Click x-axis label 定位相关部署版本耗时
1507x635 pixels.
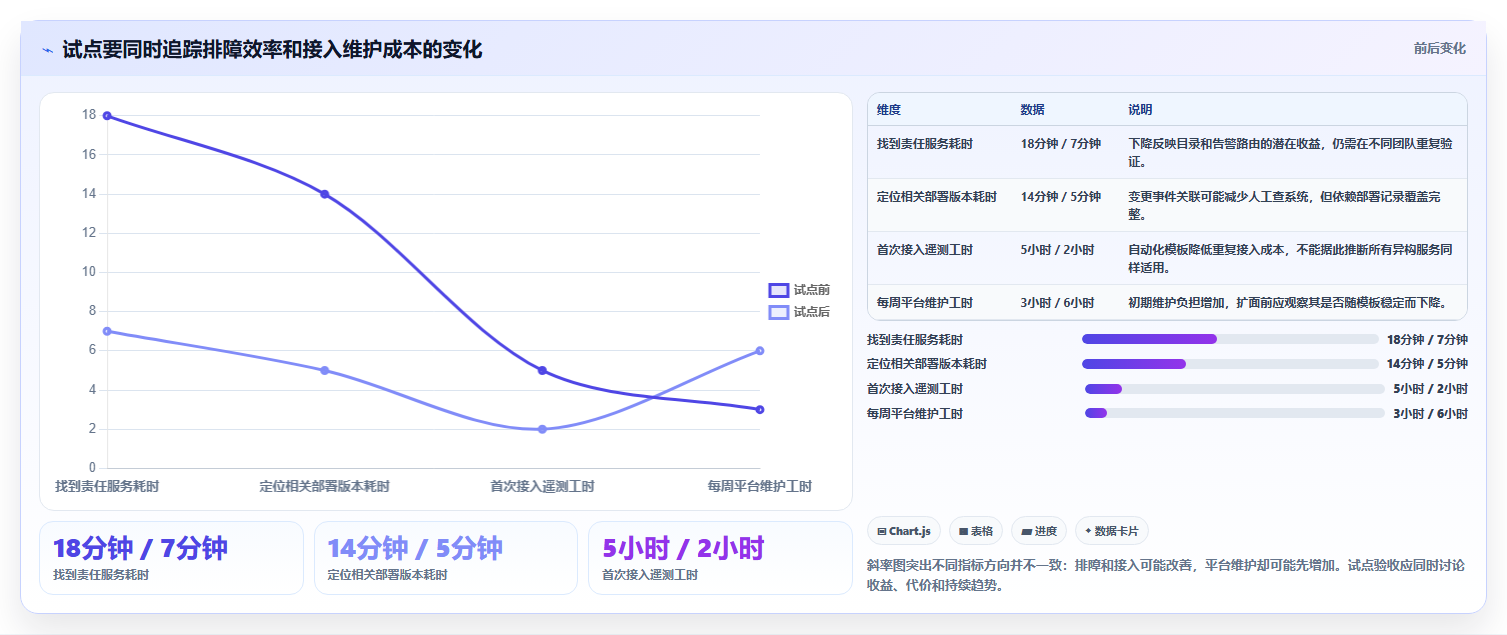[x=324, y=486]
